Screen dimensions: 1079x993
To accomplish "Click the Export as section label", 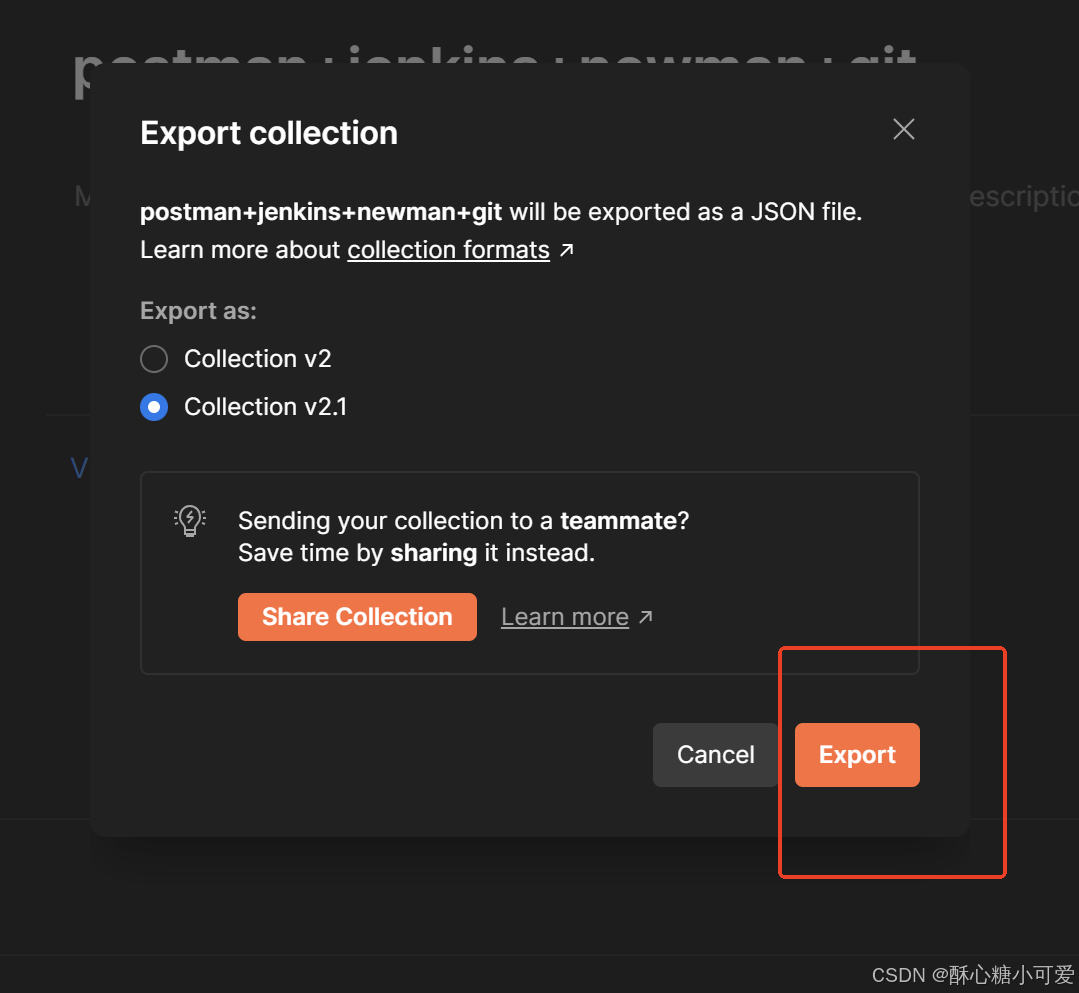I will 198,311.
